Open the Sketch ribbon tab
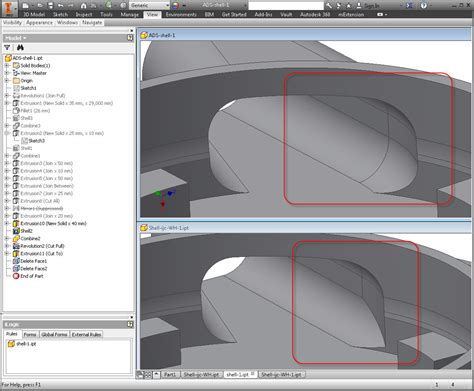This screenshot has height=391, width=474. tap(60, 15)
